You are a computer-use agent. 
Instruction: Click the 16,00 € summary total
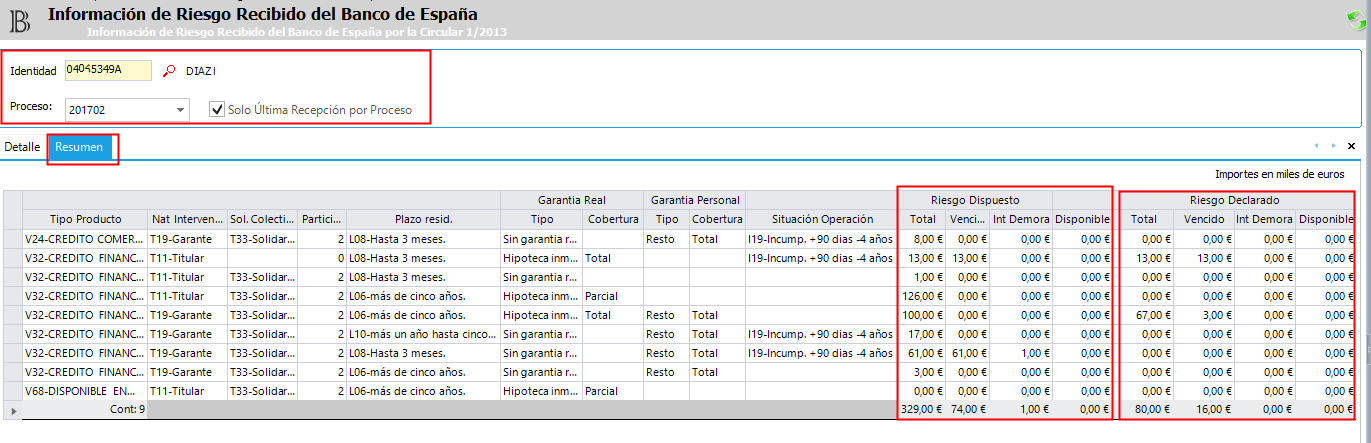coord(1204,409)
